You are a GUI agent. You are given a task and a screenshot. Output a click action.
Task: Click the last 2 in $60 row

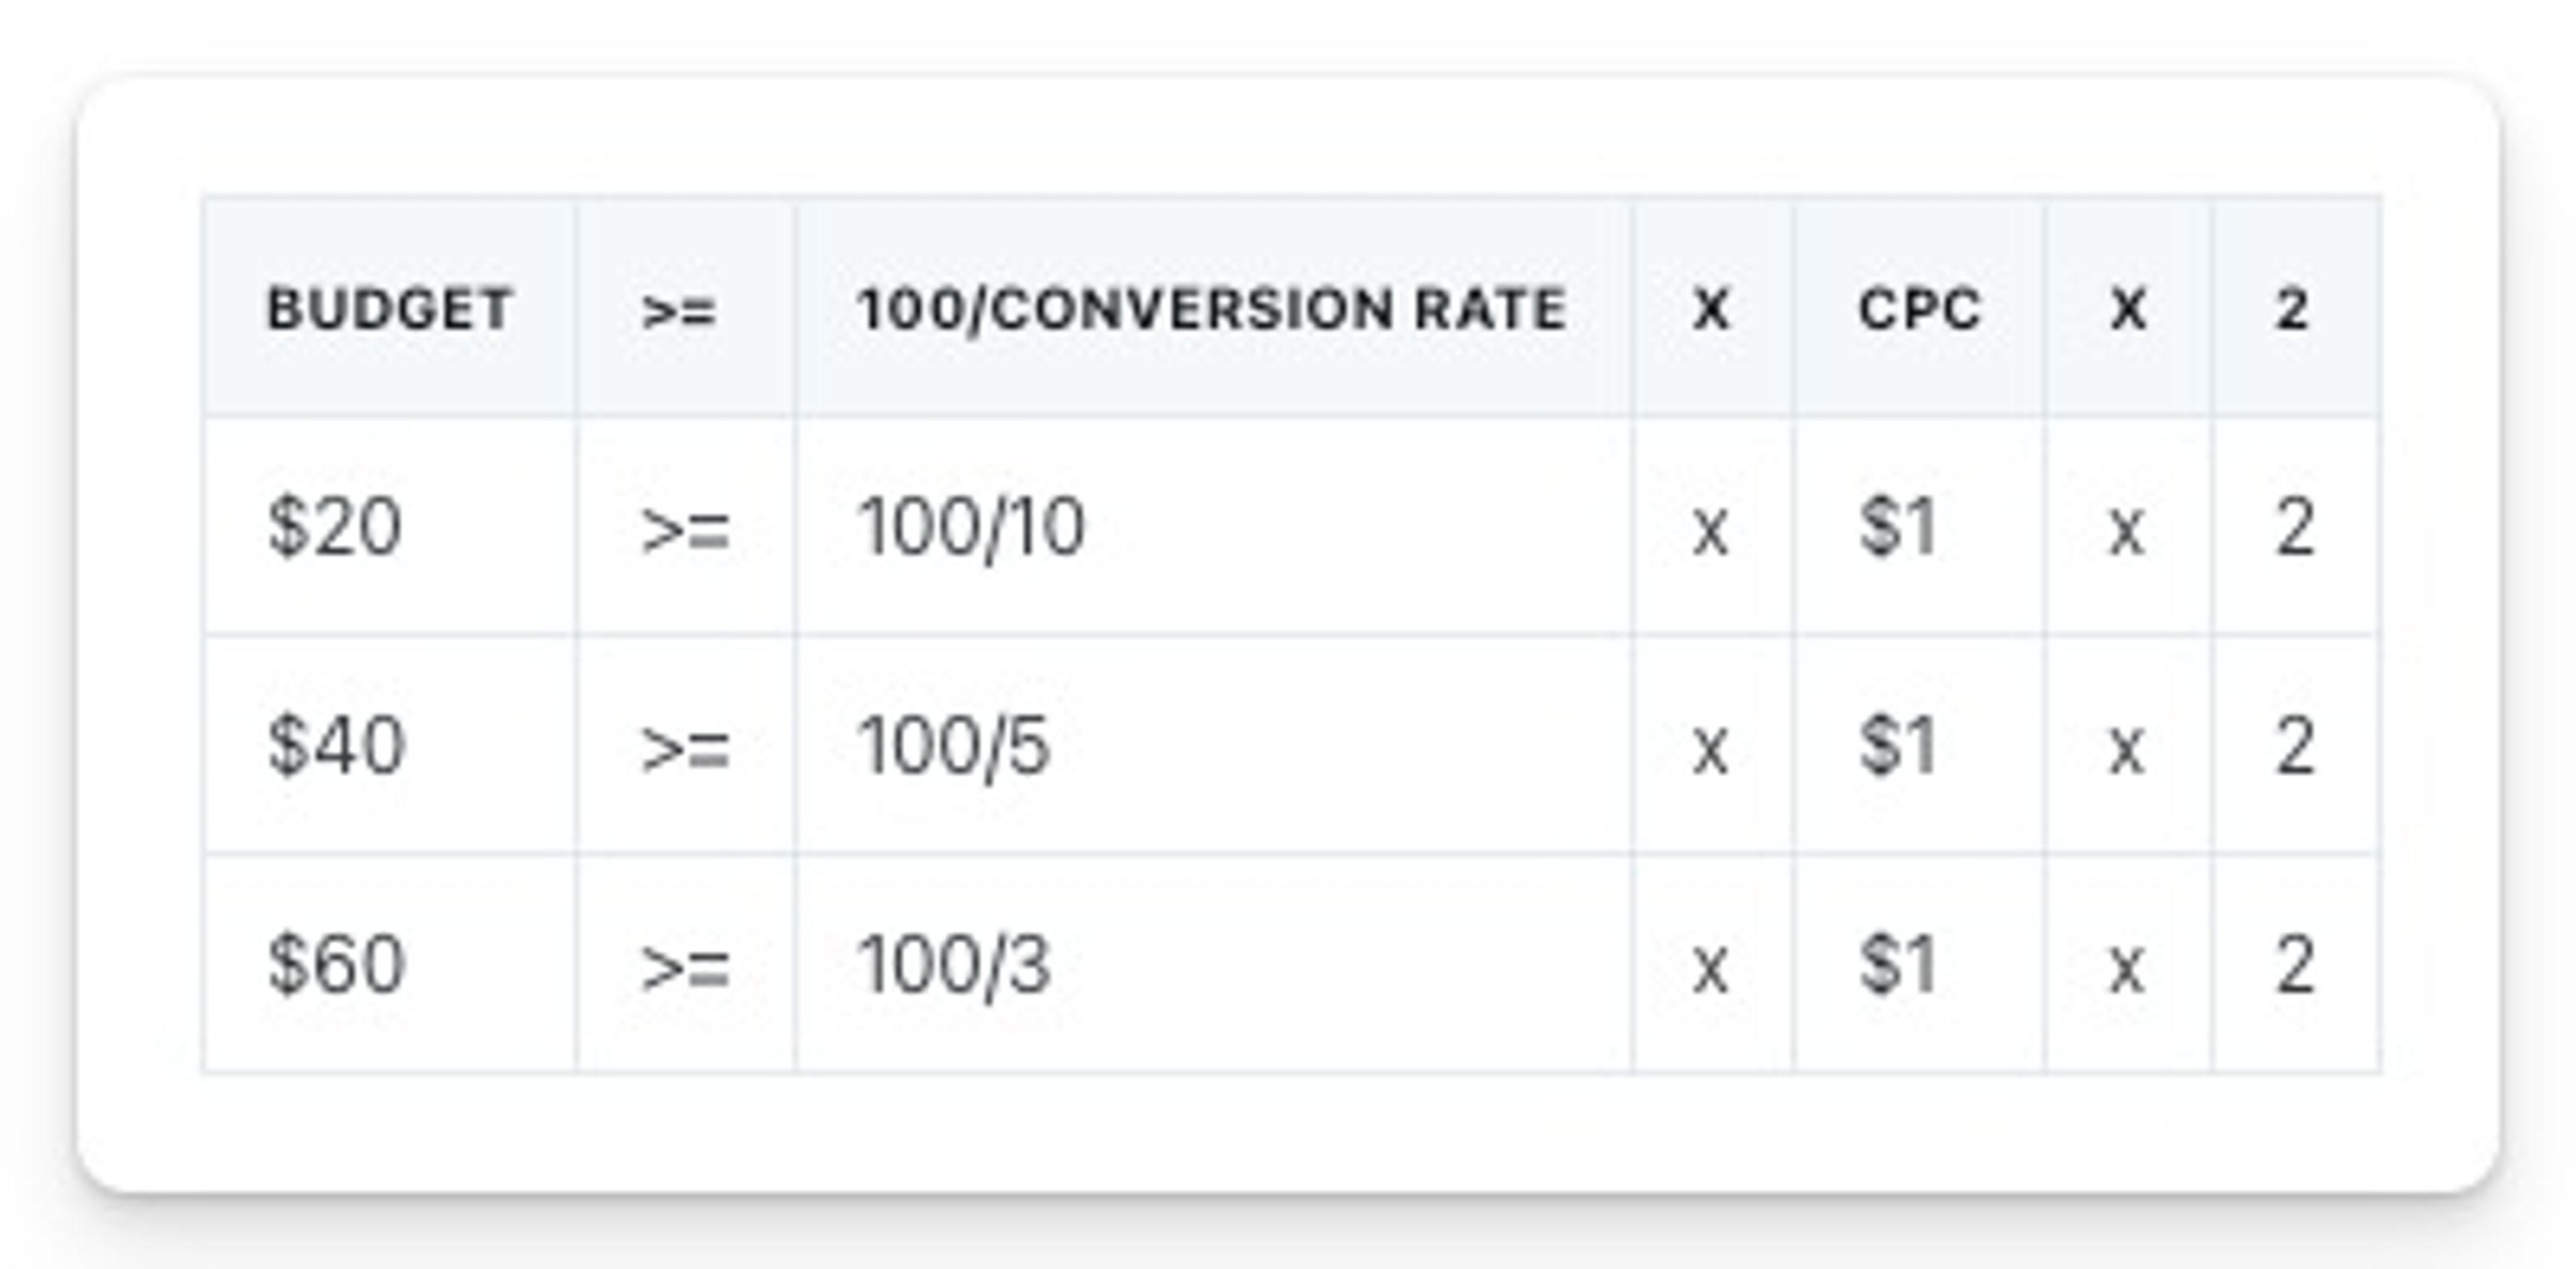tap(2295, 965)
